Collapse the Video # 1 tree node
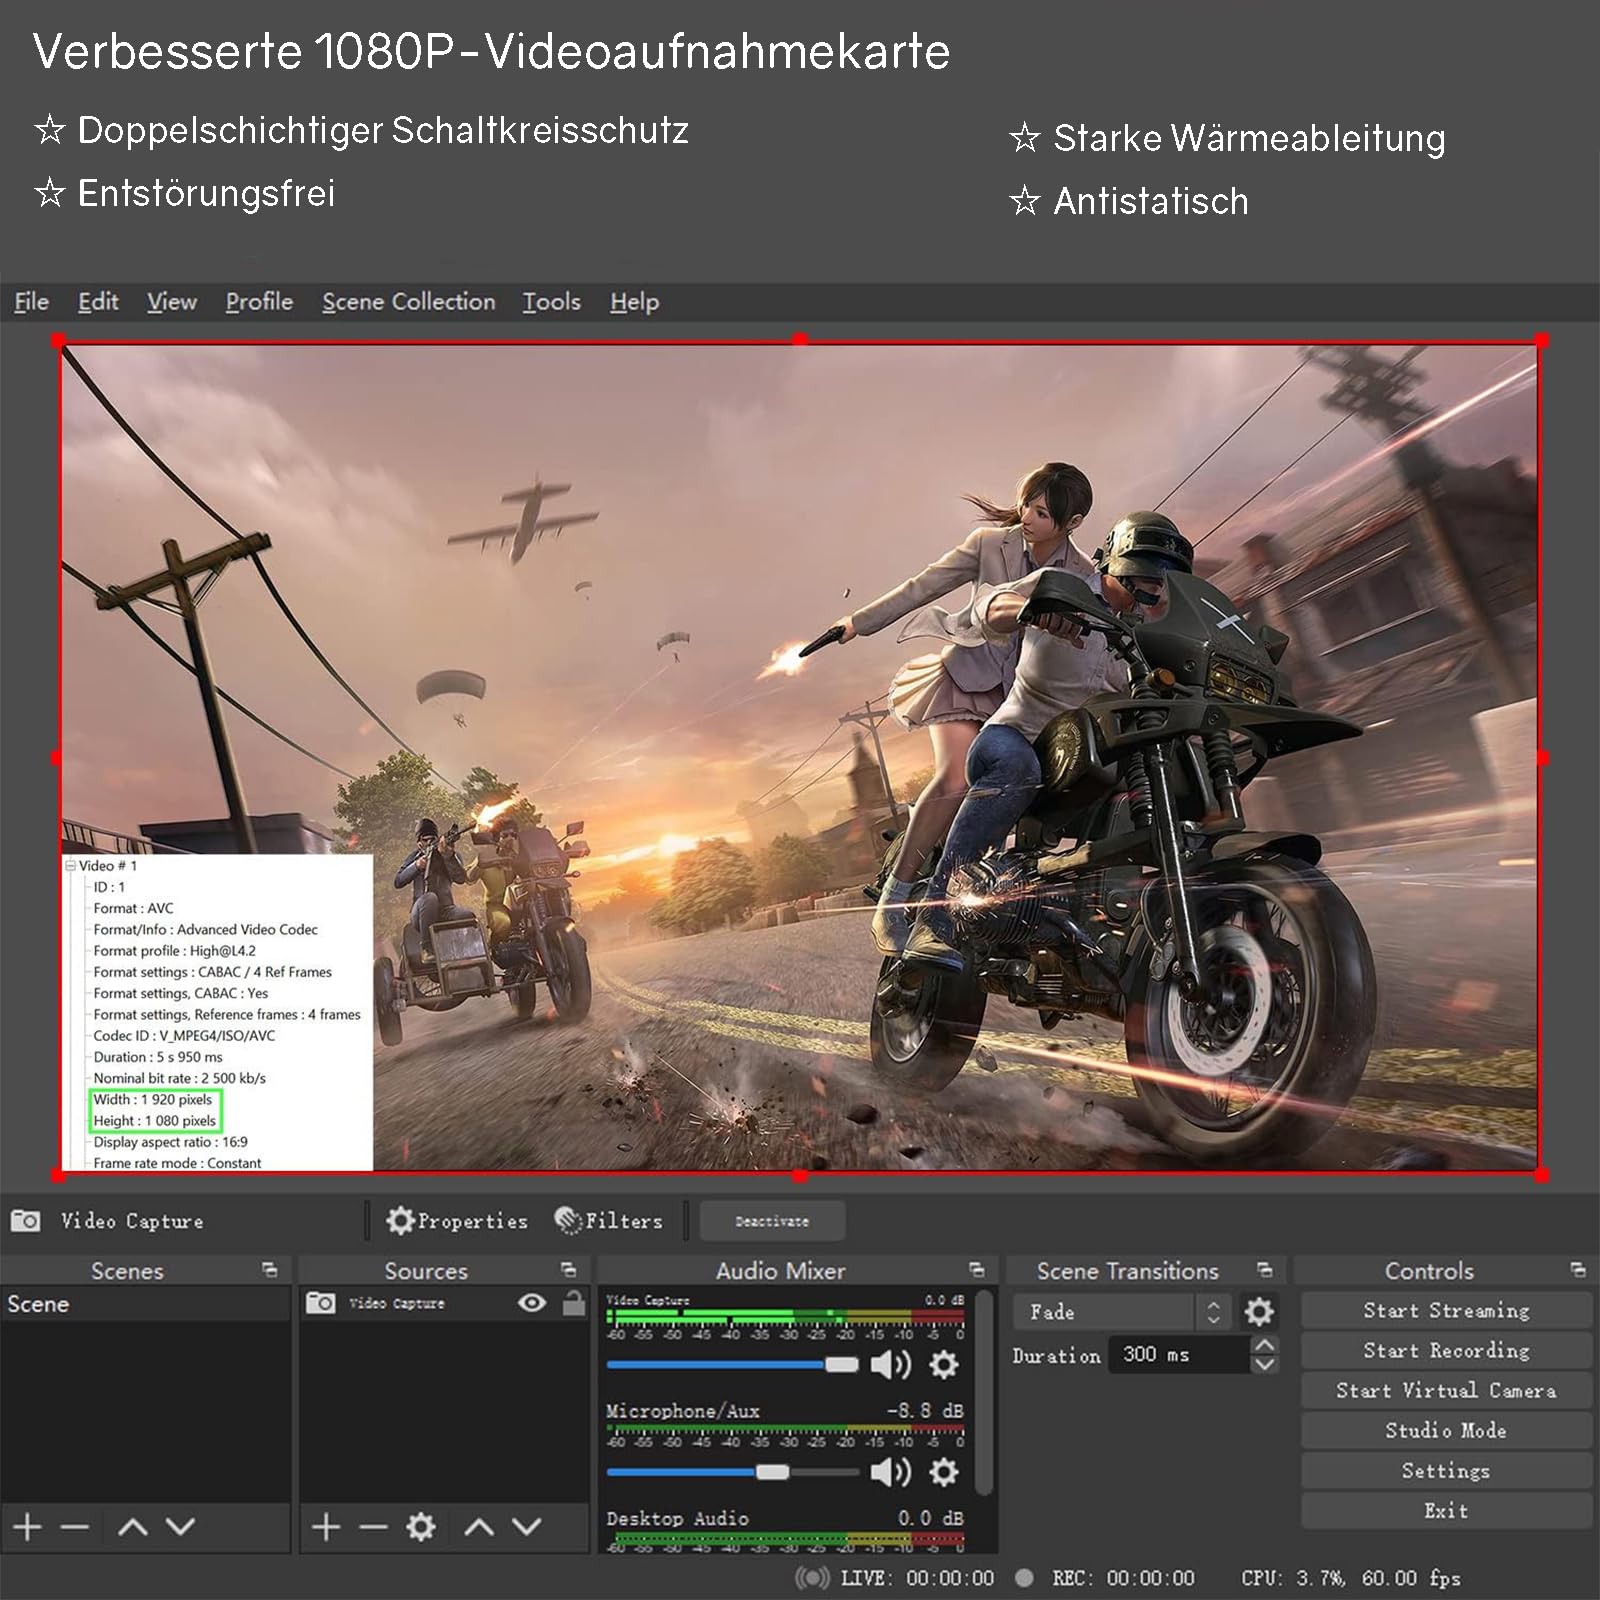 coord(70,866)
